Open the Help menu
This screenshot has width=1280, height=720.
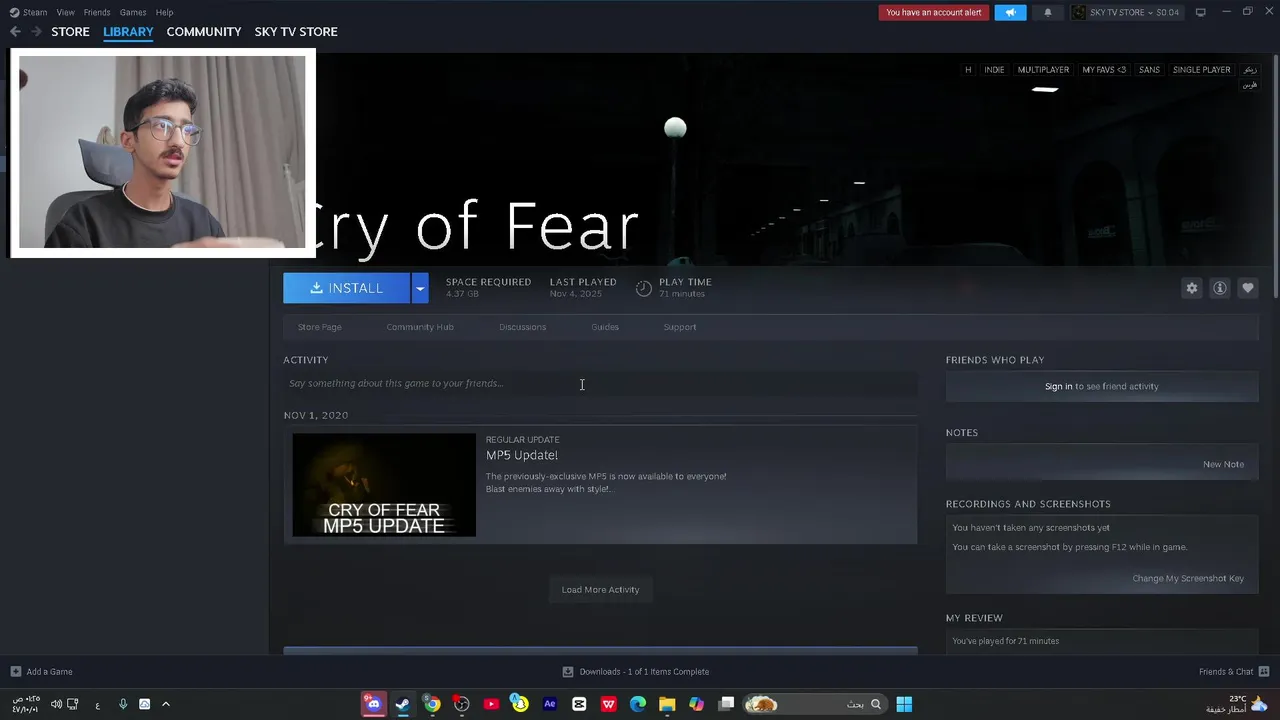tap(164, 12)
